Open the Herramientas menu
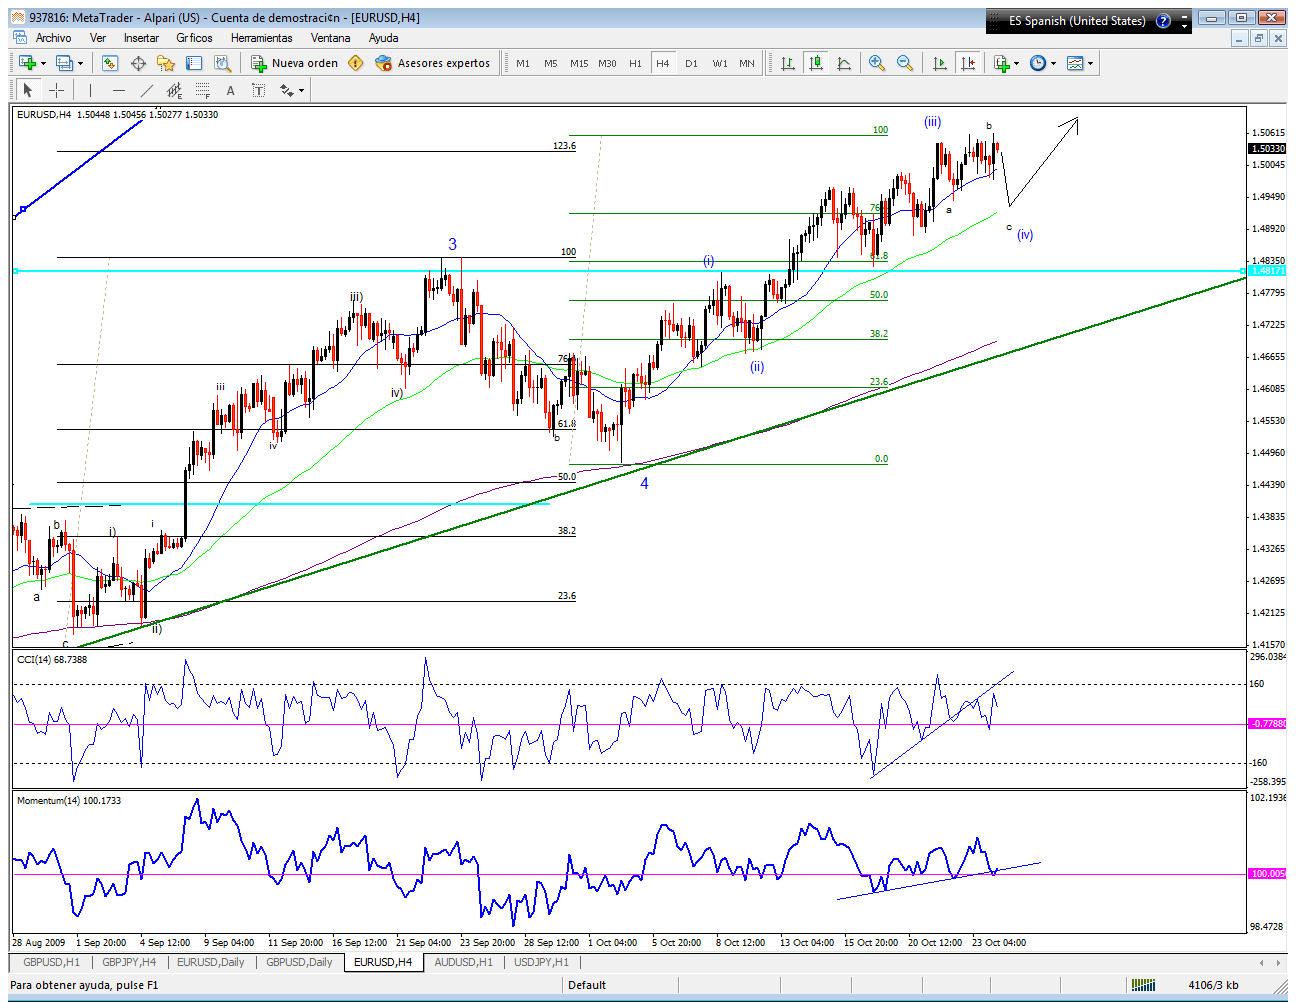This screenshot has height=1002, width=1296. click(261, 38)
